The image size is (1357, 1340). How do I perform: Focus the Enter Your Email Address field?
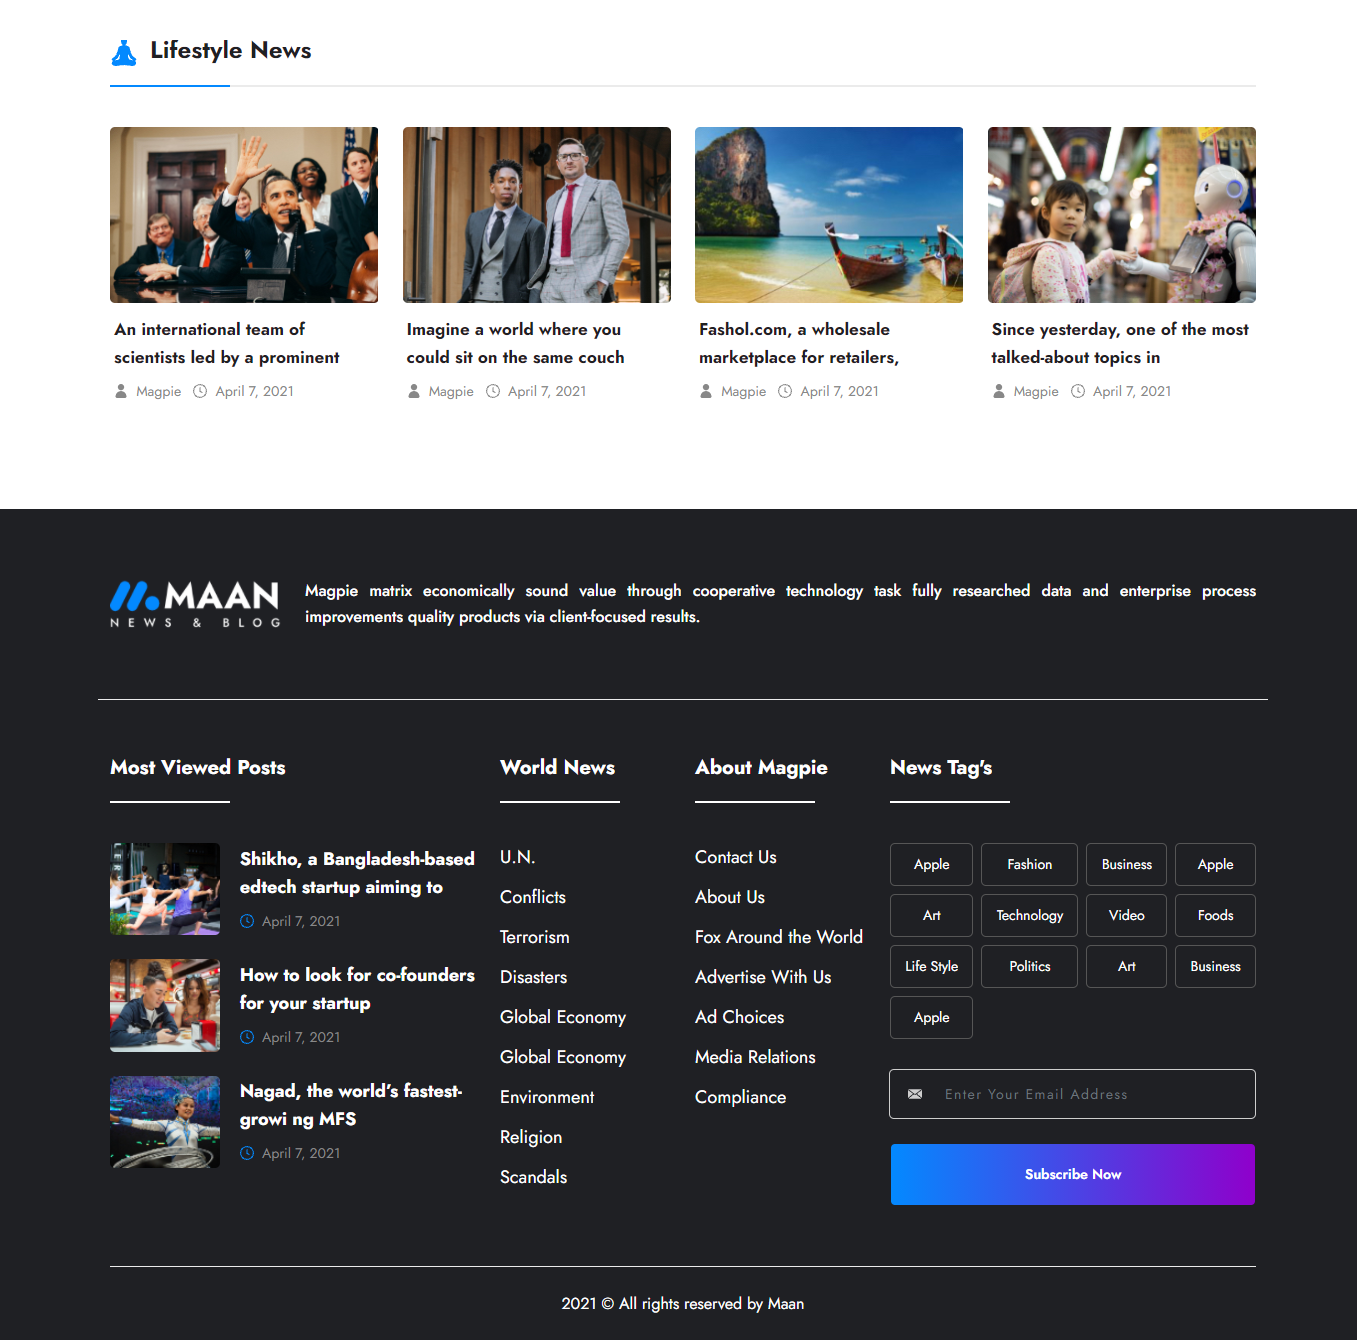[x=1090, y=1094]
